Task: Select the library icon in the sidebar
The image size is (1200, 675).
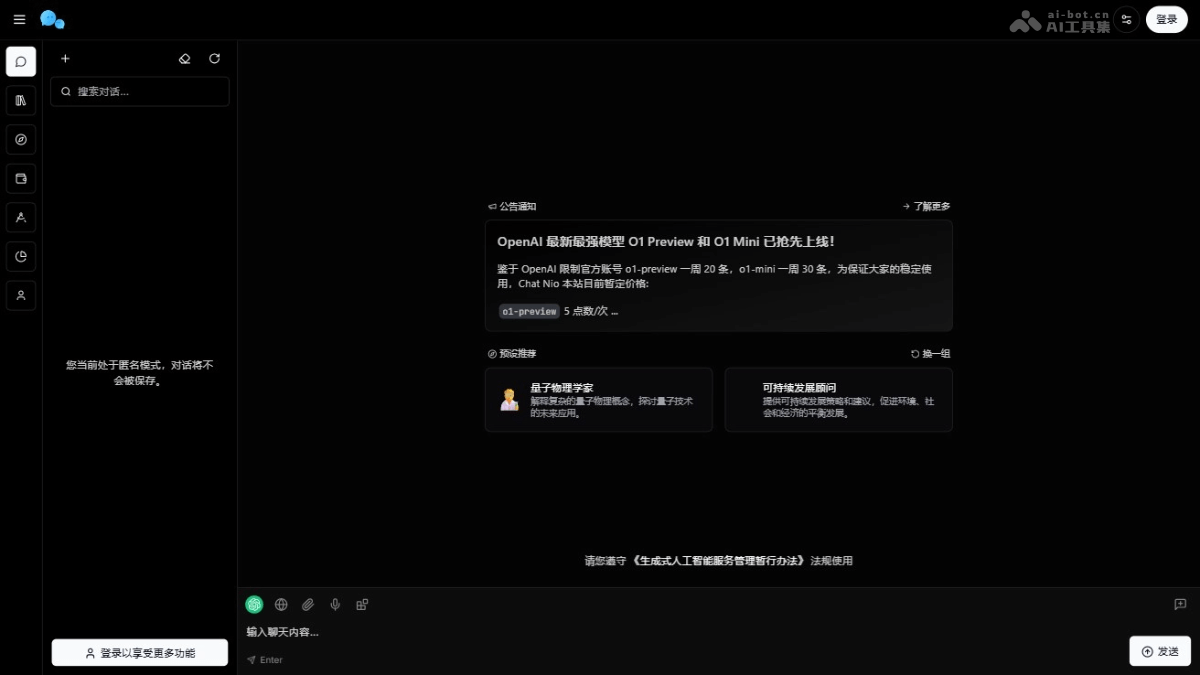Action: coord(21,100)
